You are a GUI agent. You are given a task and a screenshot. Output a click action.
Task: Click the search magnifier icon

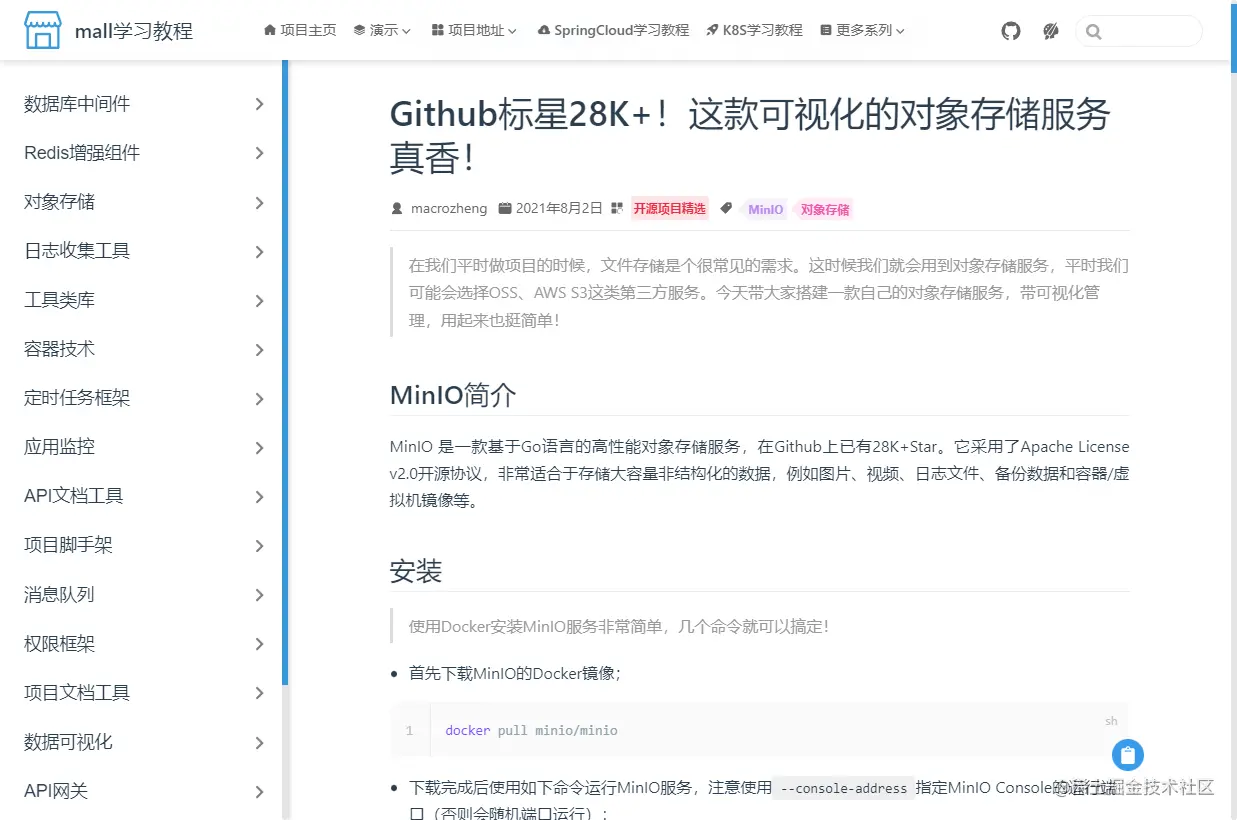point(1093,32)
